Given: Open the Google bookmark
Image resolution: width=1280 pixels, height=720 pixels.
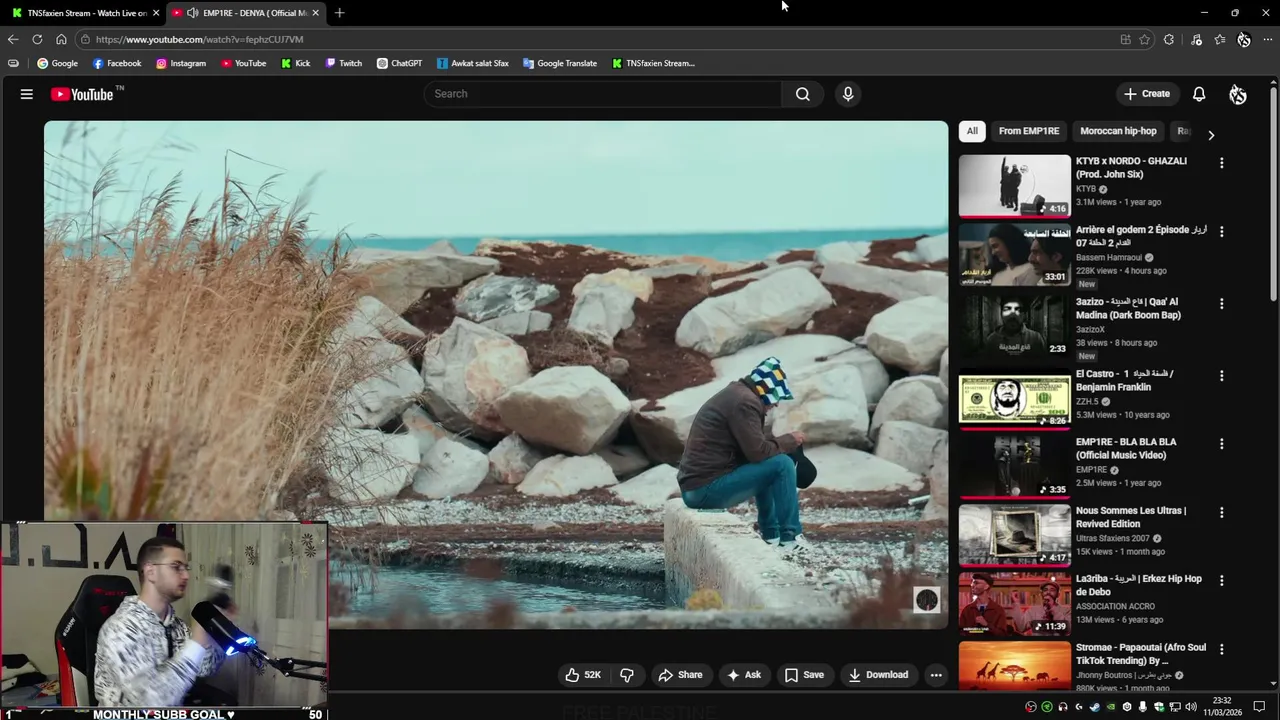Looking at the screenshot, I should [x=57, y=63].
